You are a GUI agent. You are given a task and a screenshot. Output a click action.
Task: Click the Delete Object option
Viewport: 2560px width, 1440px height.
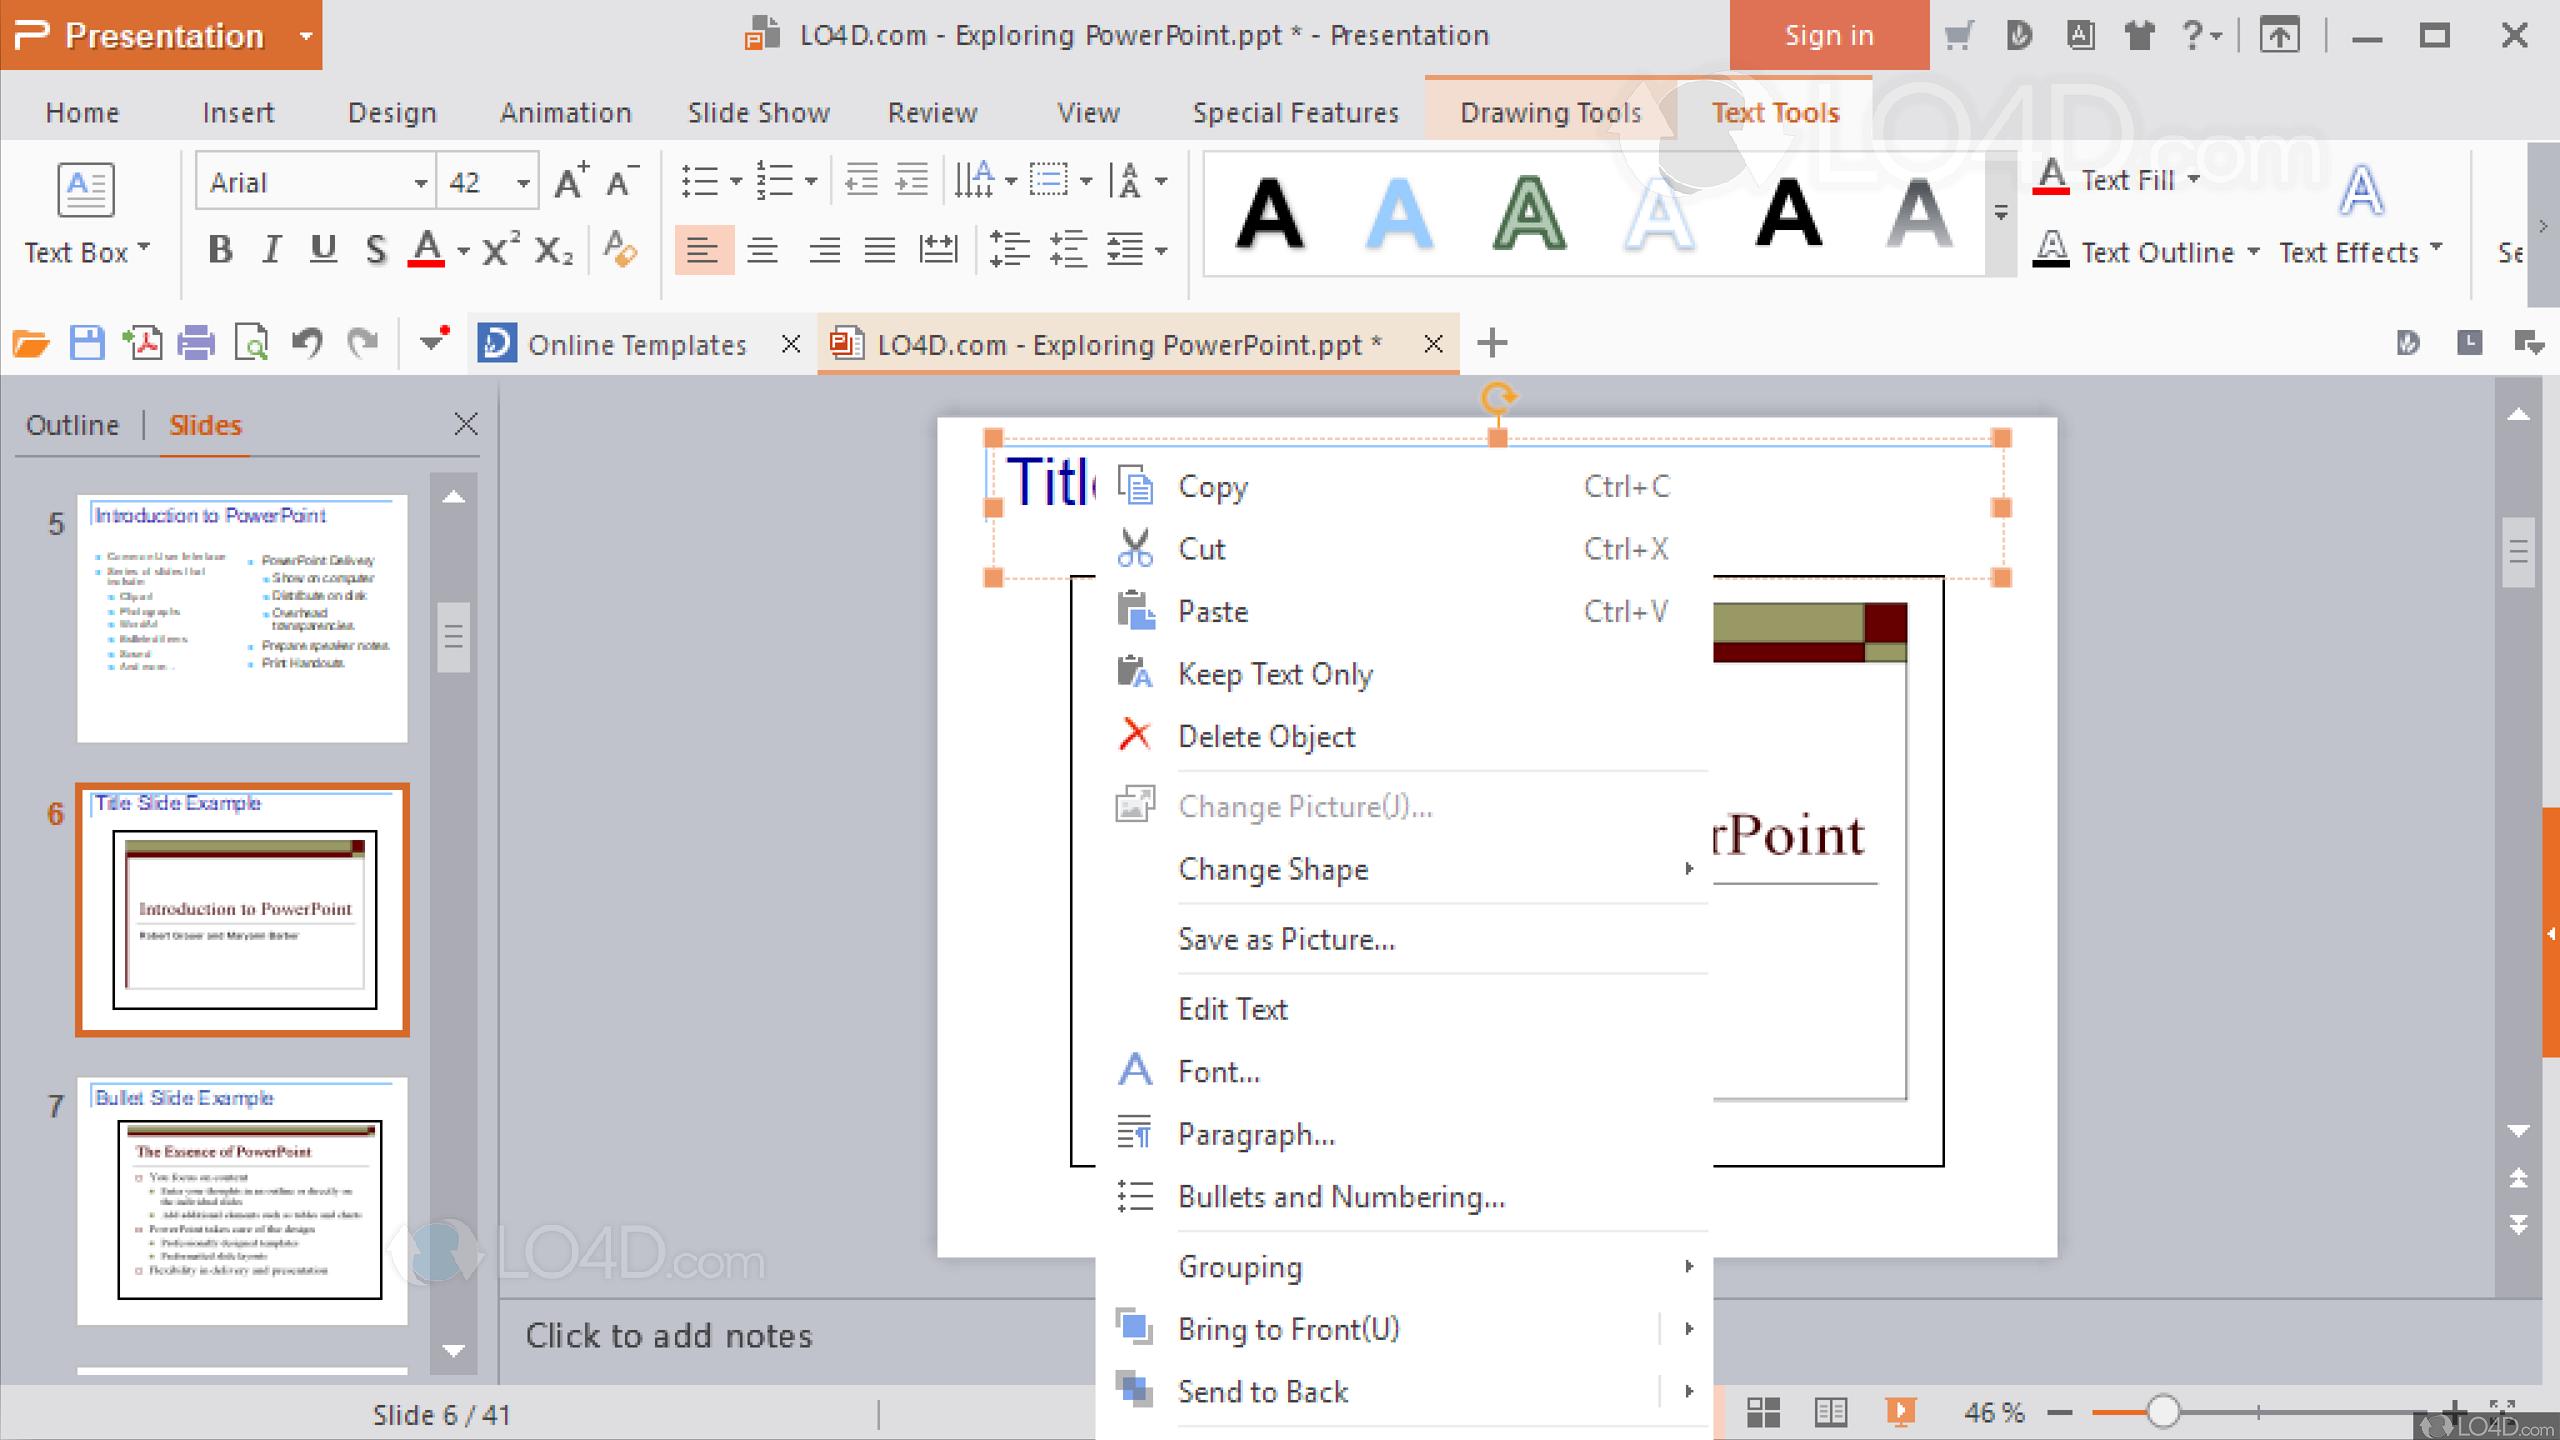(1266, 737)
